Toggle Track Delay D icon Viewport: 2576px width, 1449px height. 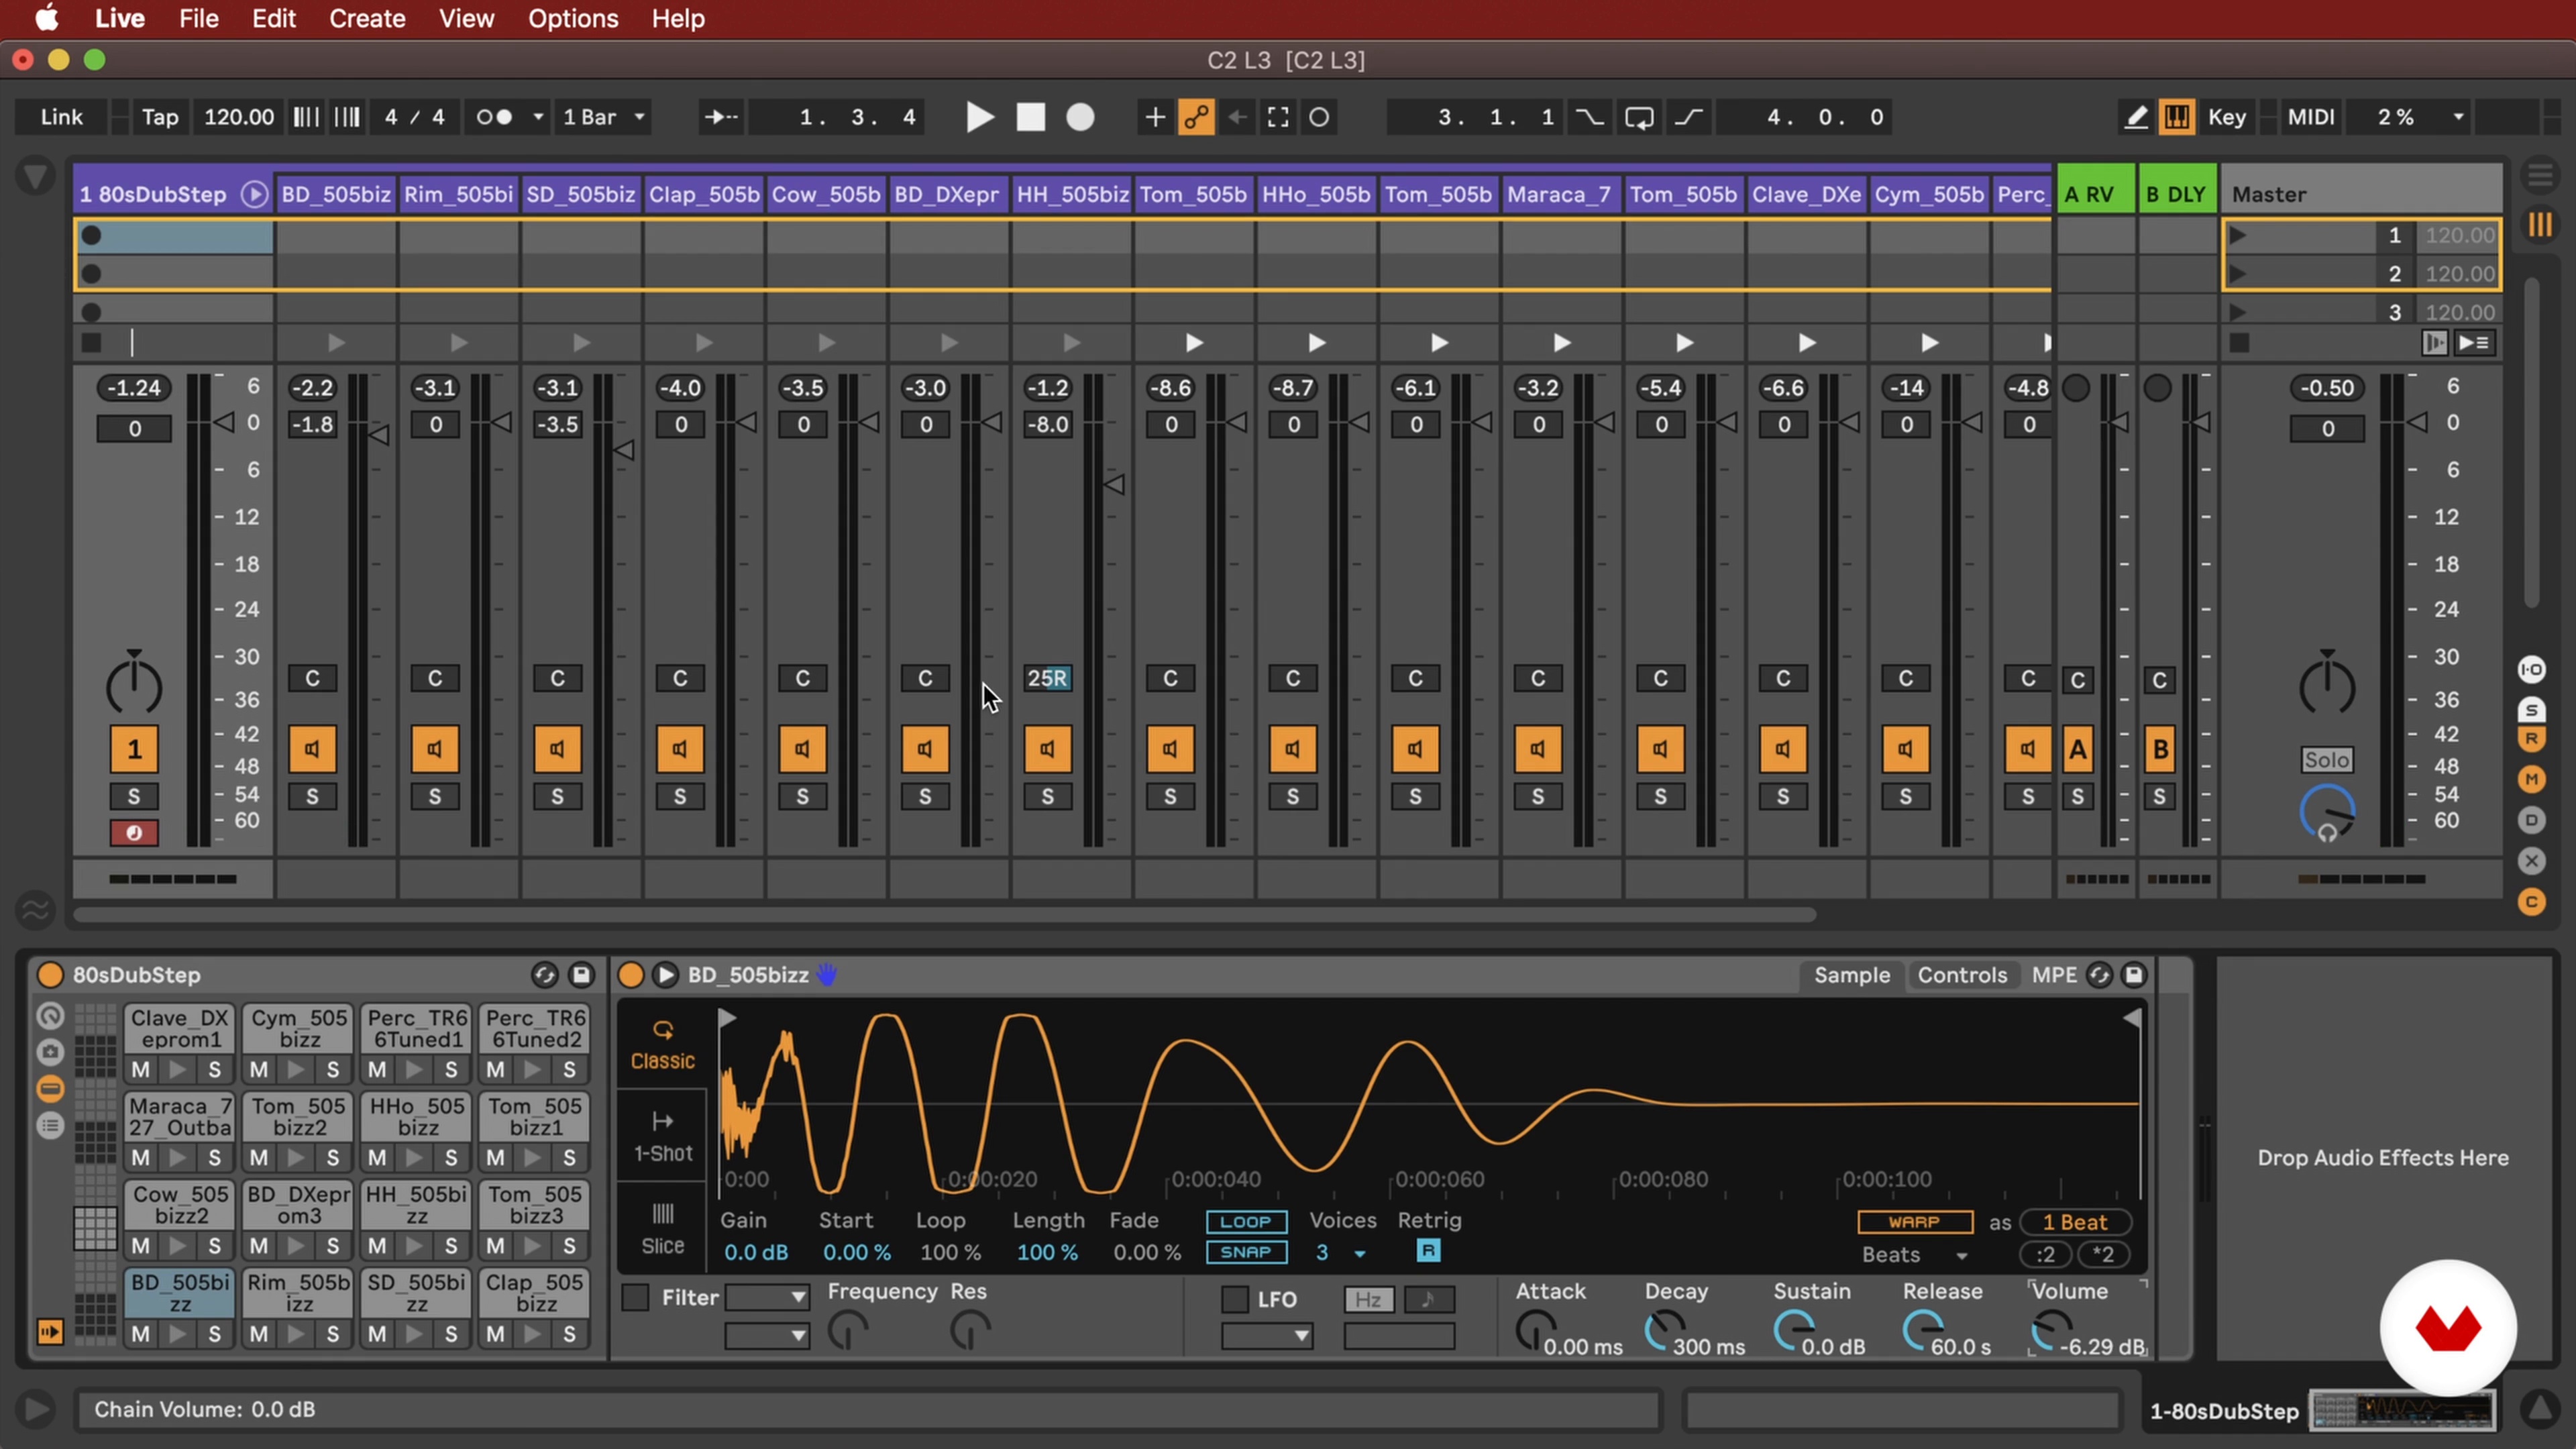point(2531,820)
